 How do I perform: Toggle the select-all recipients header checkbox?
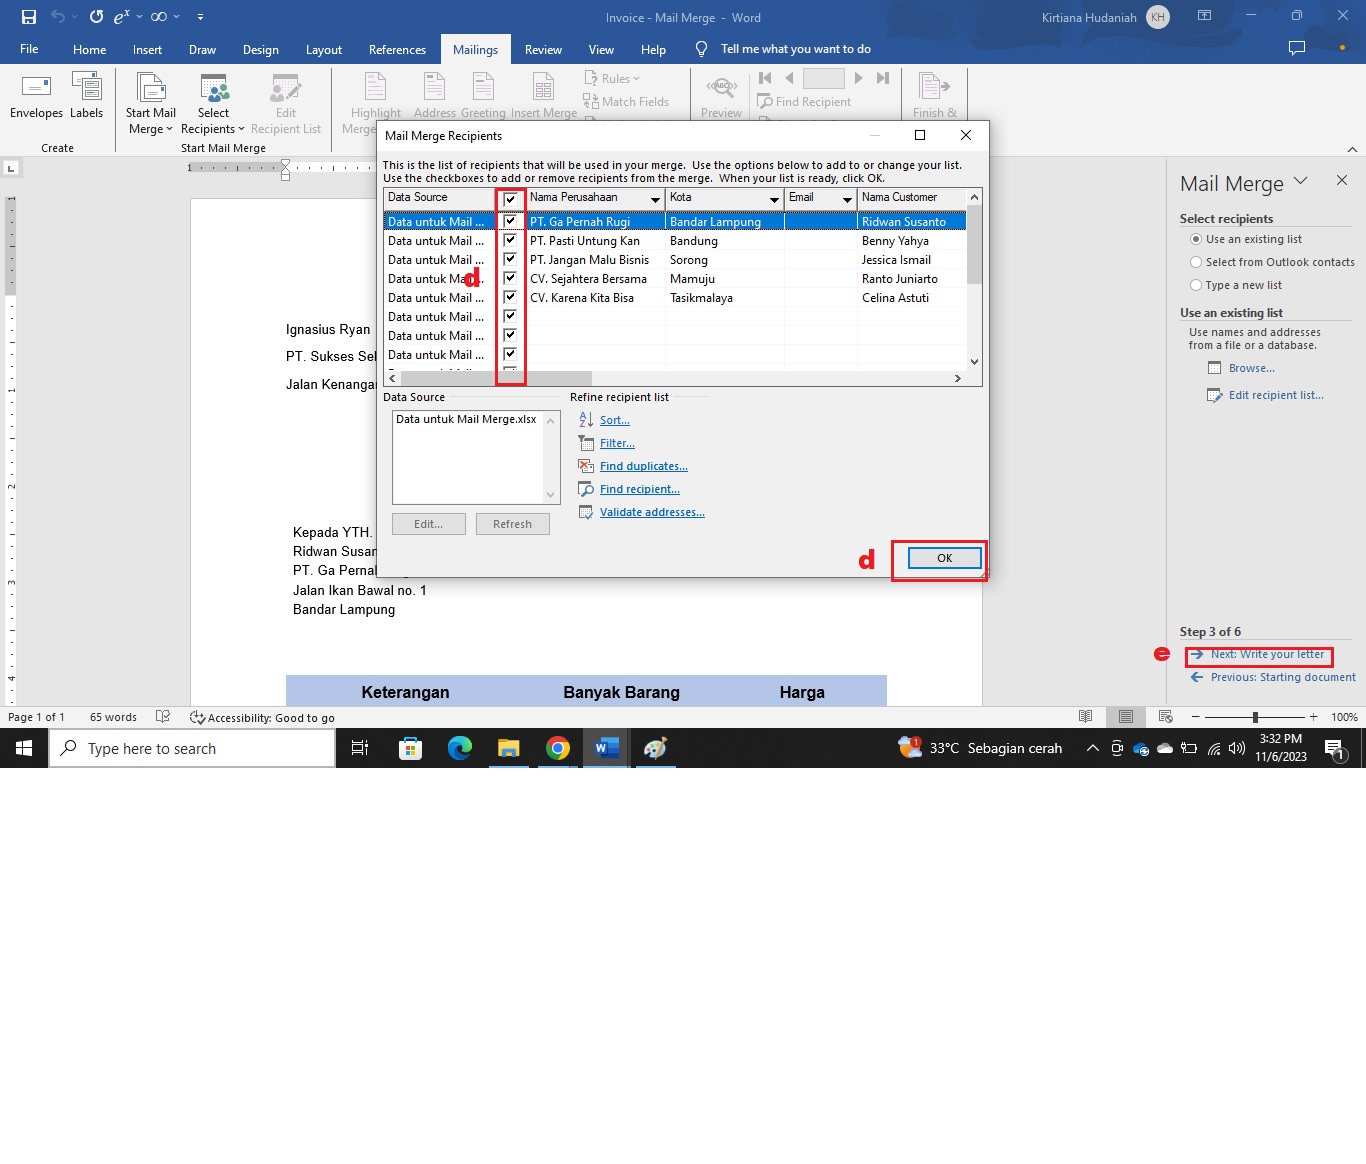pyautogui.click(x=511, y=199)
